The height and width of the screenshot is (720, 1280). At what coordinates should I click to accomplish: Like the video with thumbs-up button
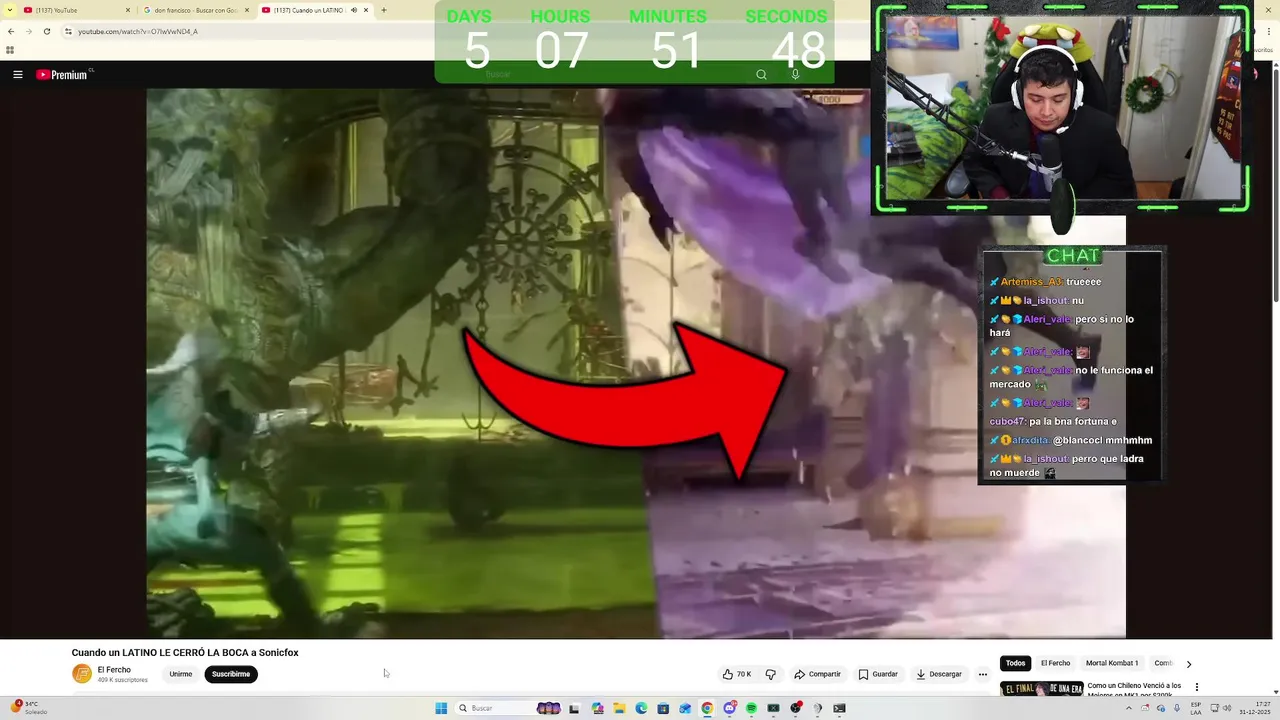[736, 674]
